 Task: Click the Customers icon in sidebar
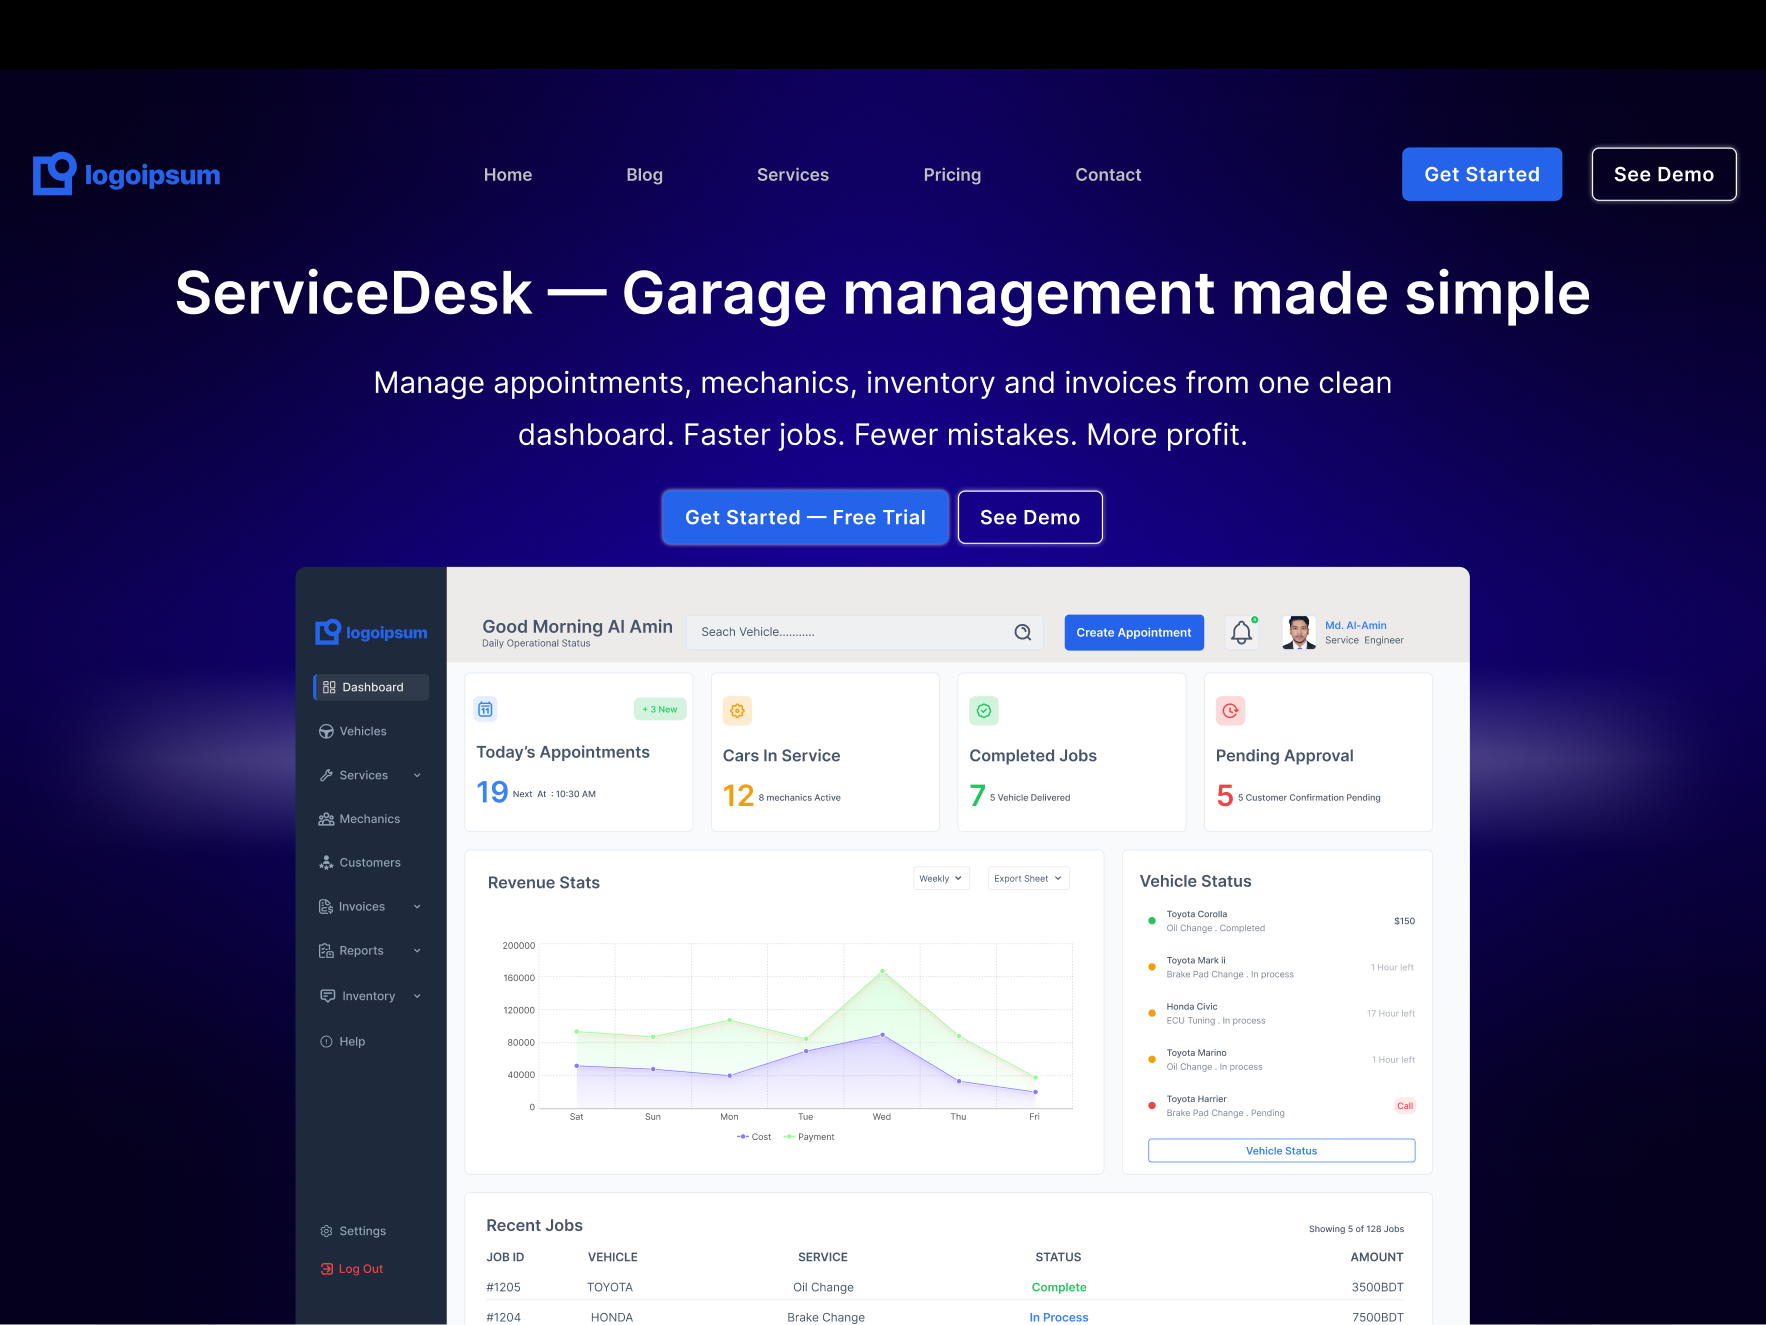[x=327, y=862]
